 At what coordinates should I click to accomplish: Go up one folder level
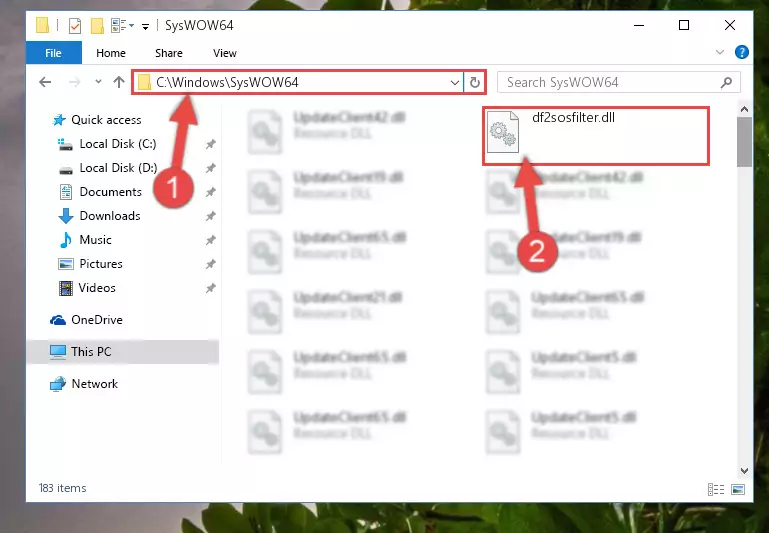click(119, 82)
